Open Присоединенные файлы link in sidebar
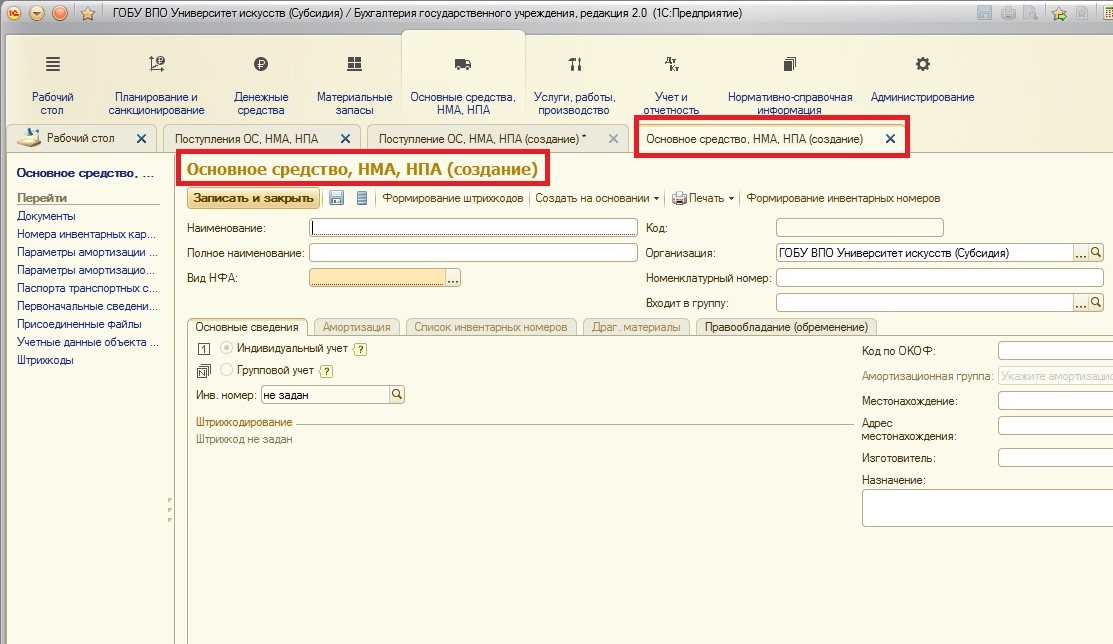This screenshot has height=644, width=1113. click(x=79, y=324)
